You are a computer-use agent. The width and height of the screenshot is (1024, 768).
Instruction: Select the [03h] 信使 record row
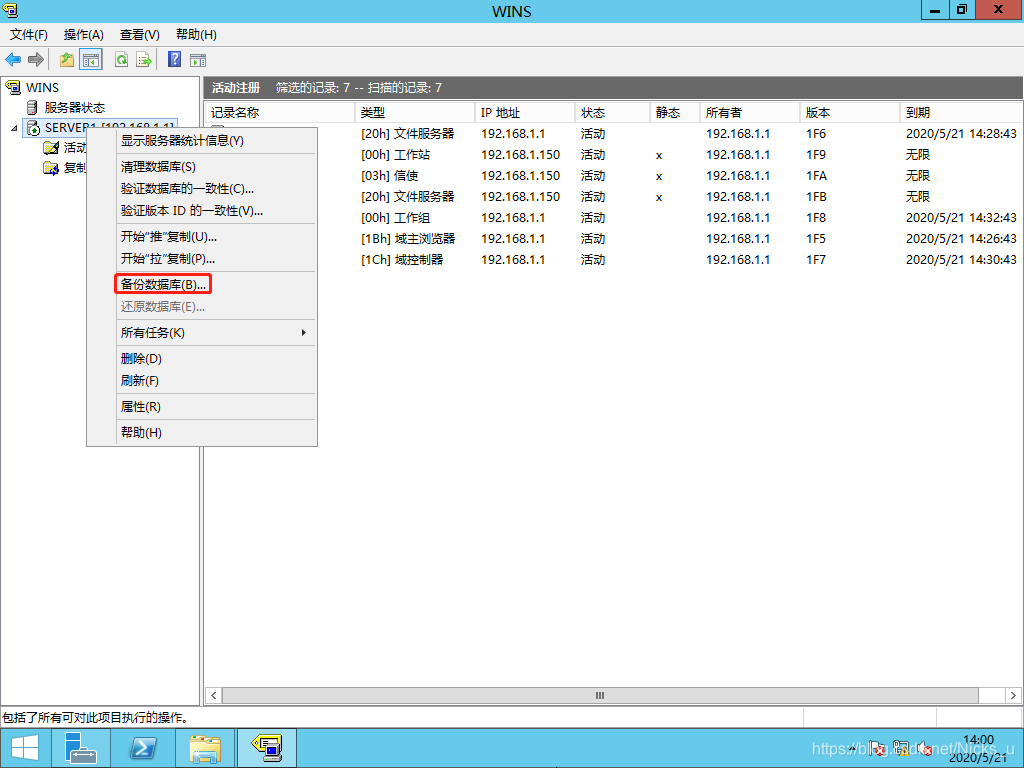click(x=614, y=176)
